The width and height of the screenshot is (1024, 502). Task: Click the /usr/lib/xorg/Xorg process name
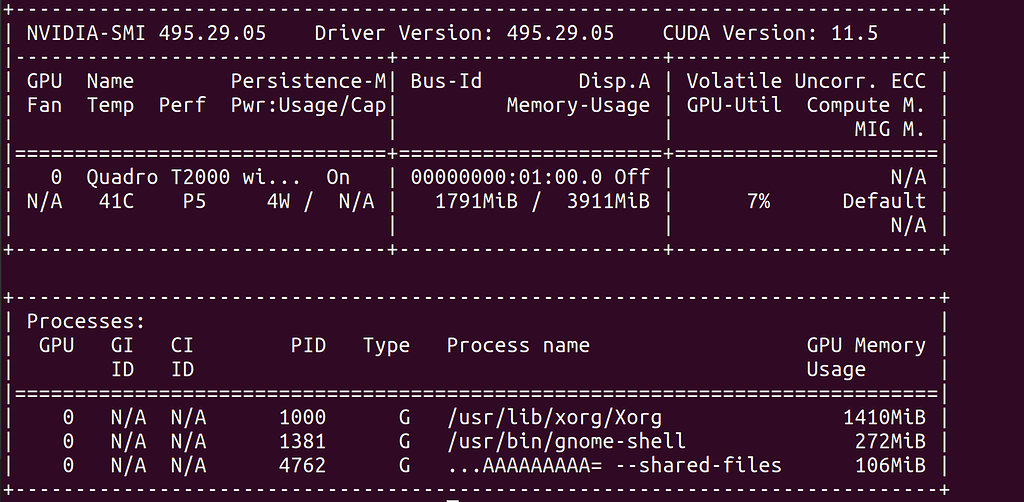pyautogui.click(x=554, y=417)
